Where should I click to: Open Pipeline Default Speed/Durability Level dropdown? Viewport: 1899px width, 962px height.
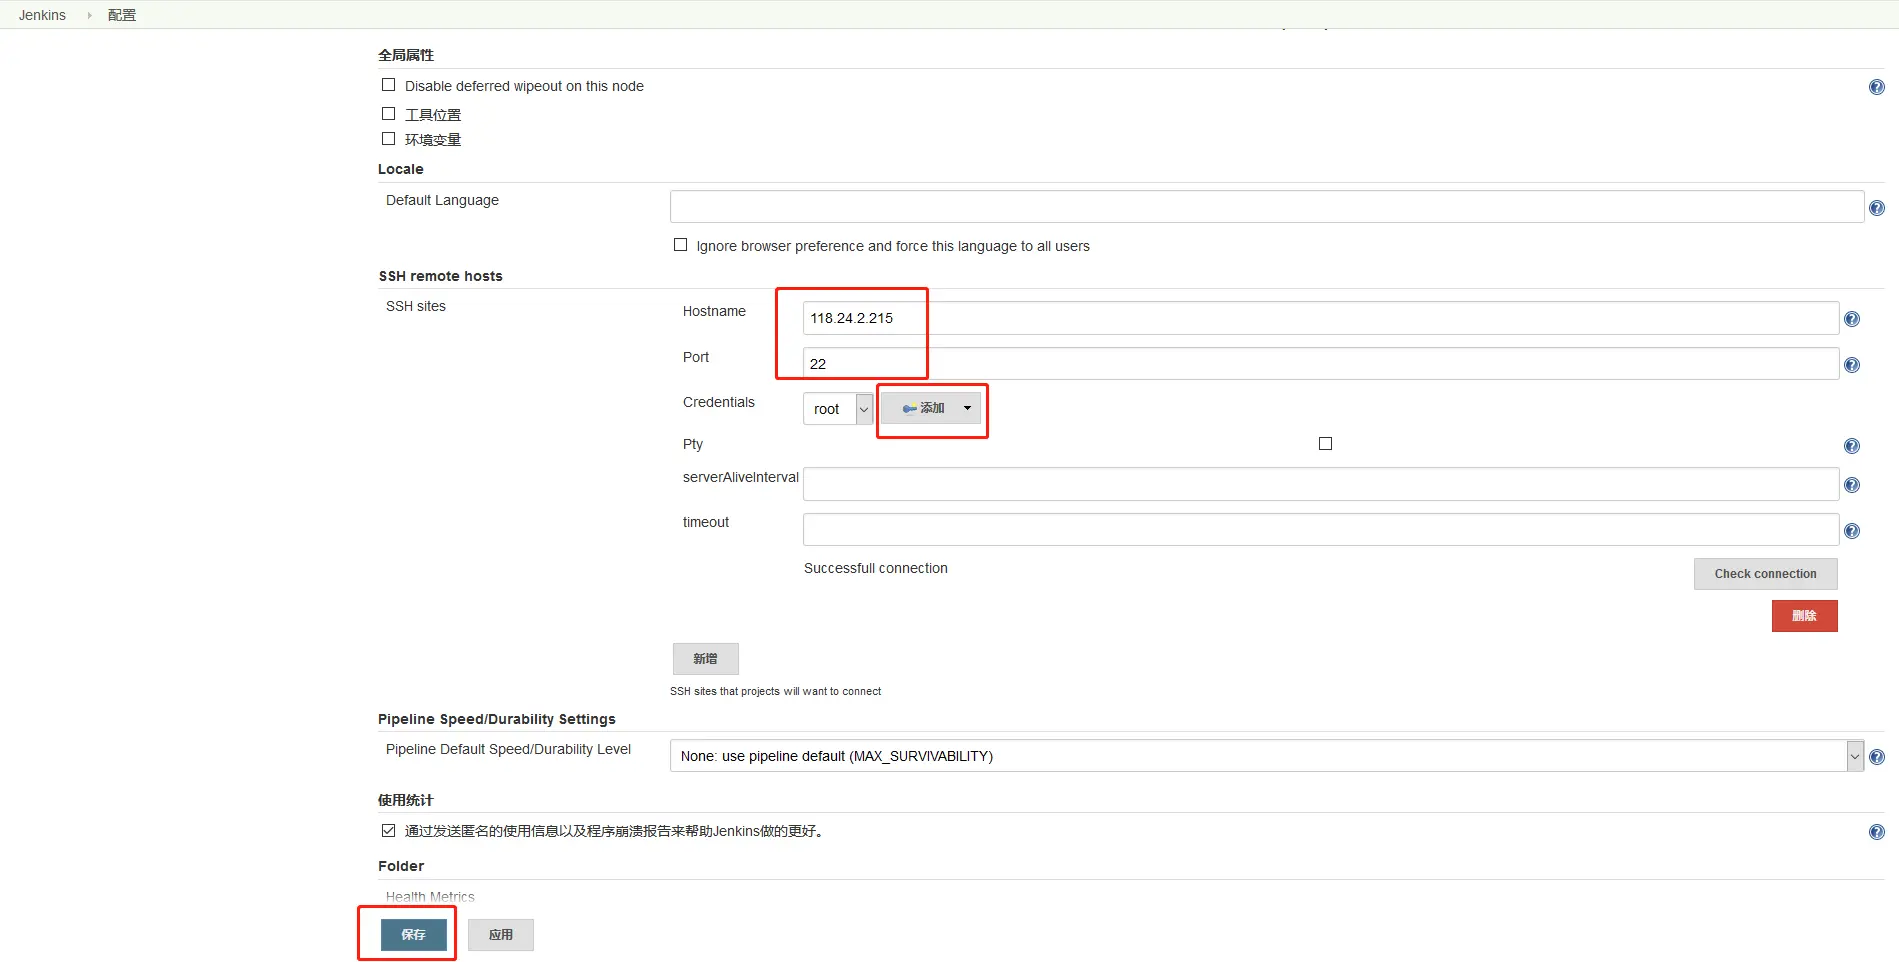(x=1266, y=756)
